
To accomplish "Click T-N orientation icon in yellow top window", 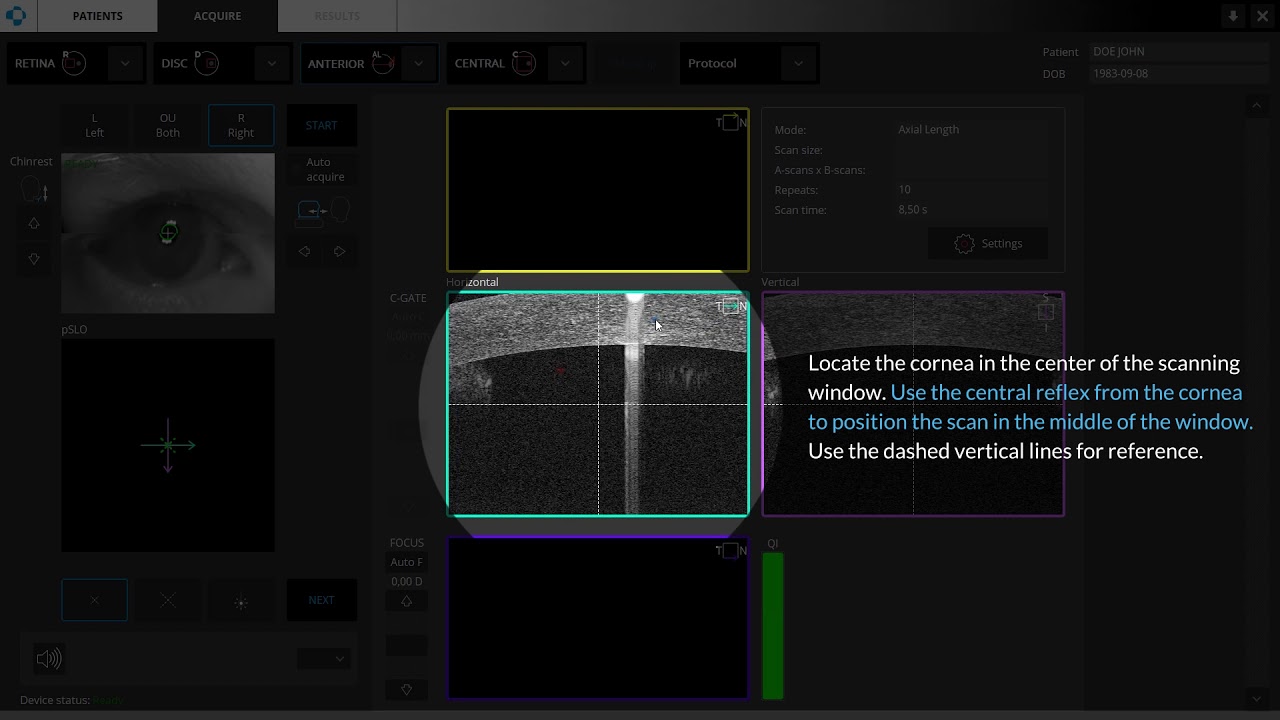I will click(x=731, y=123).
